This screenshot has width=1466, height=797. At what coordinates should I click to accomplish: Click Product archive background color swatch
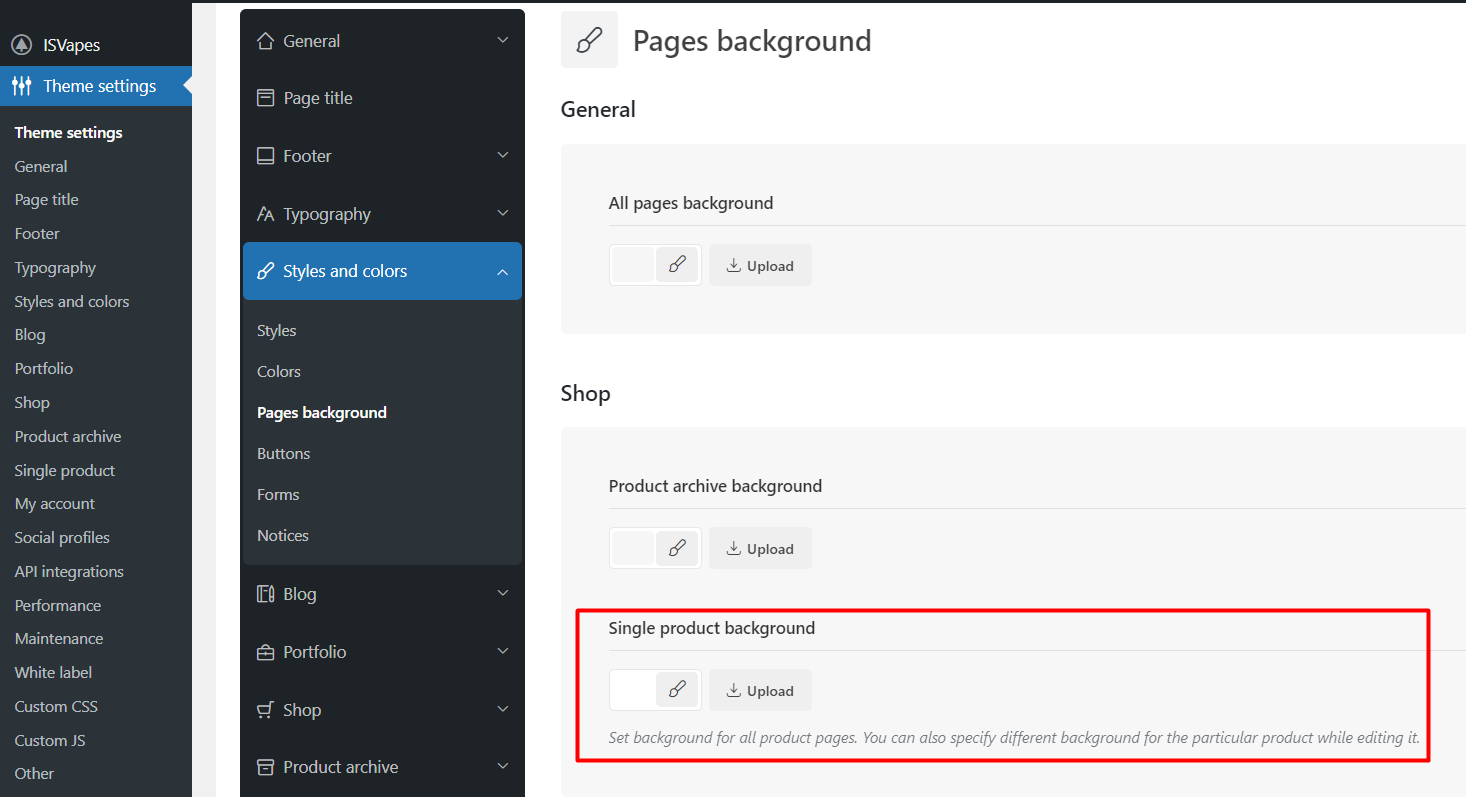coord(633,548)
